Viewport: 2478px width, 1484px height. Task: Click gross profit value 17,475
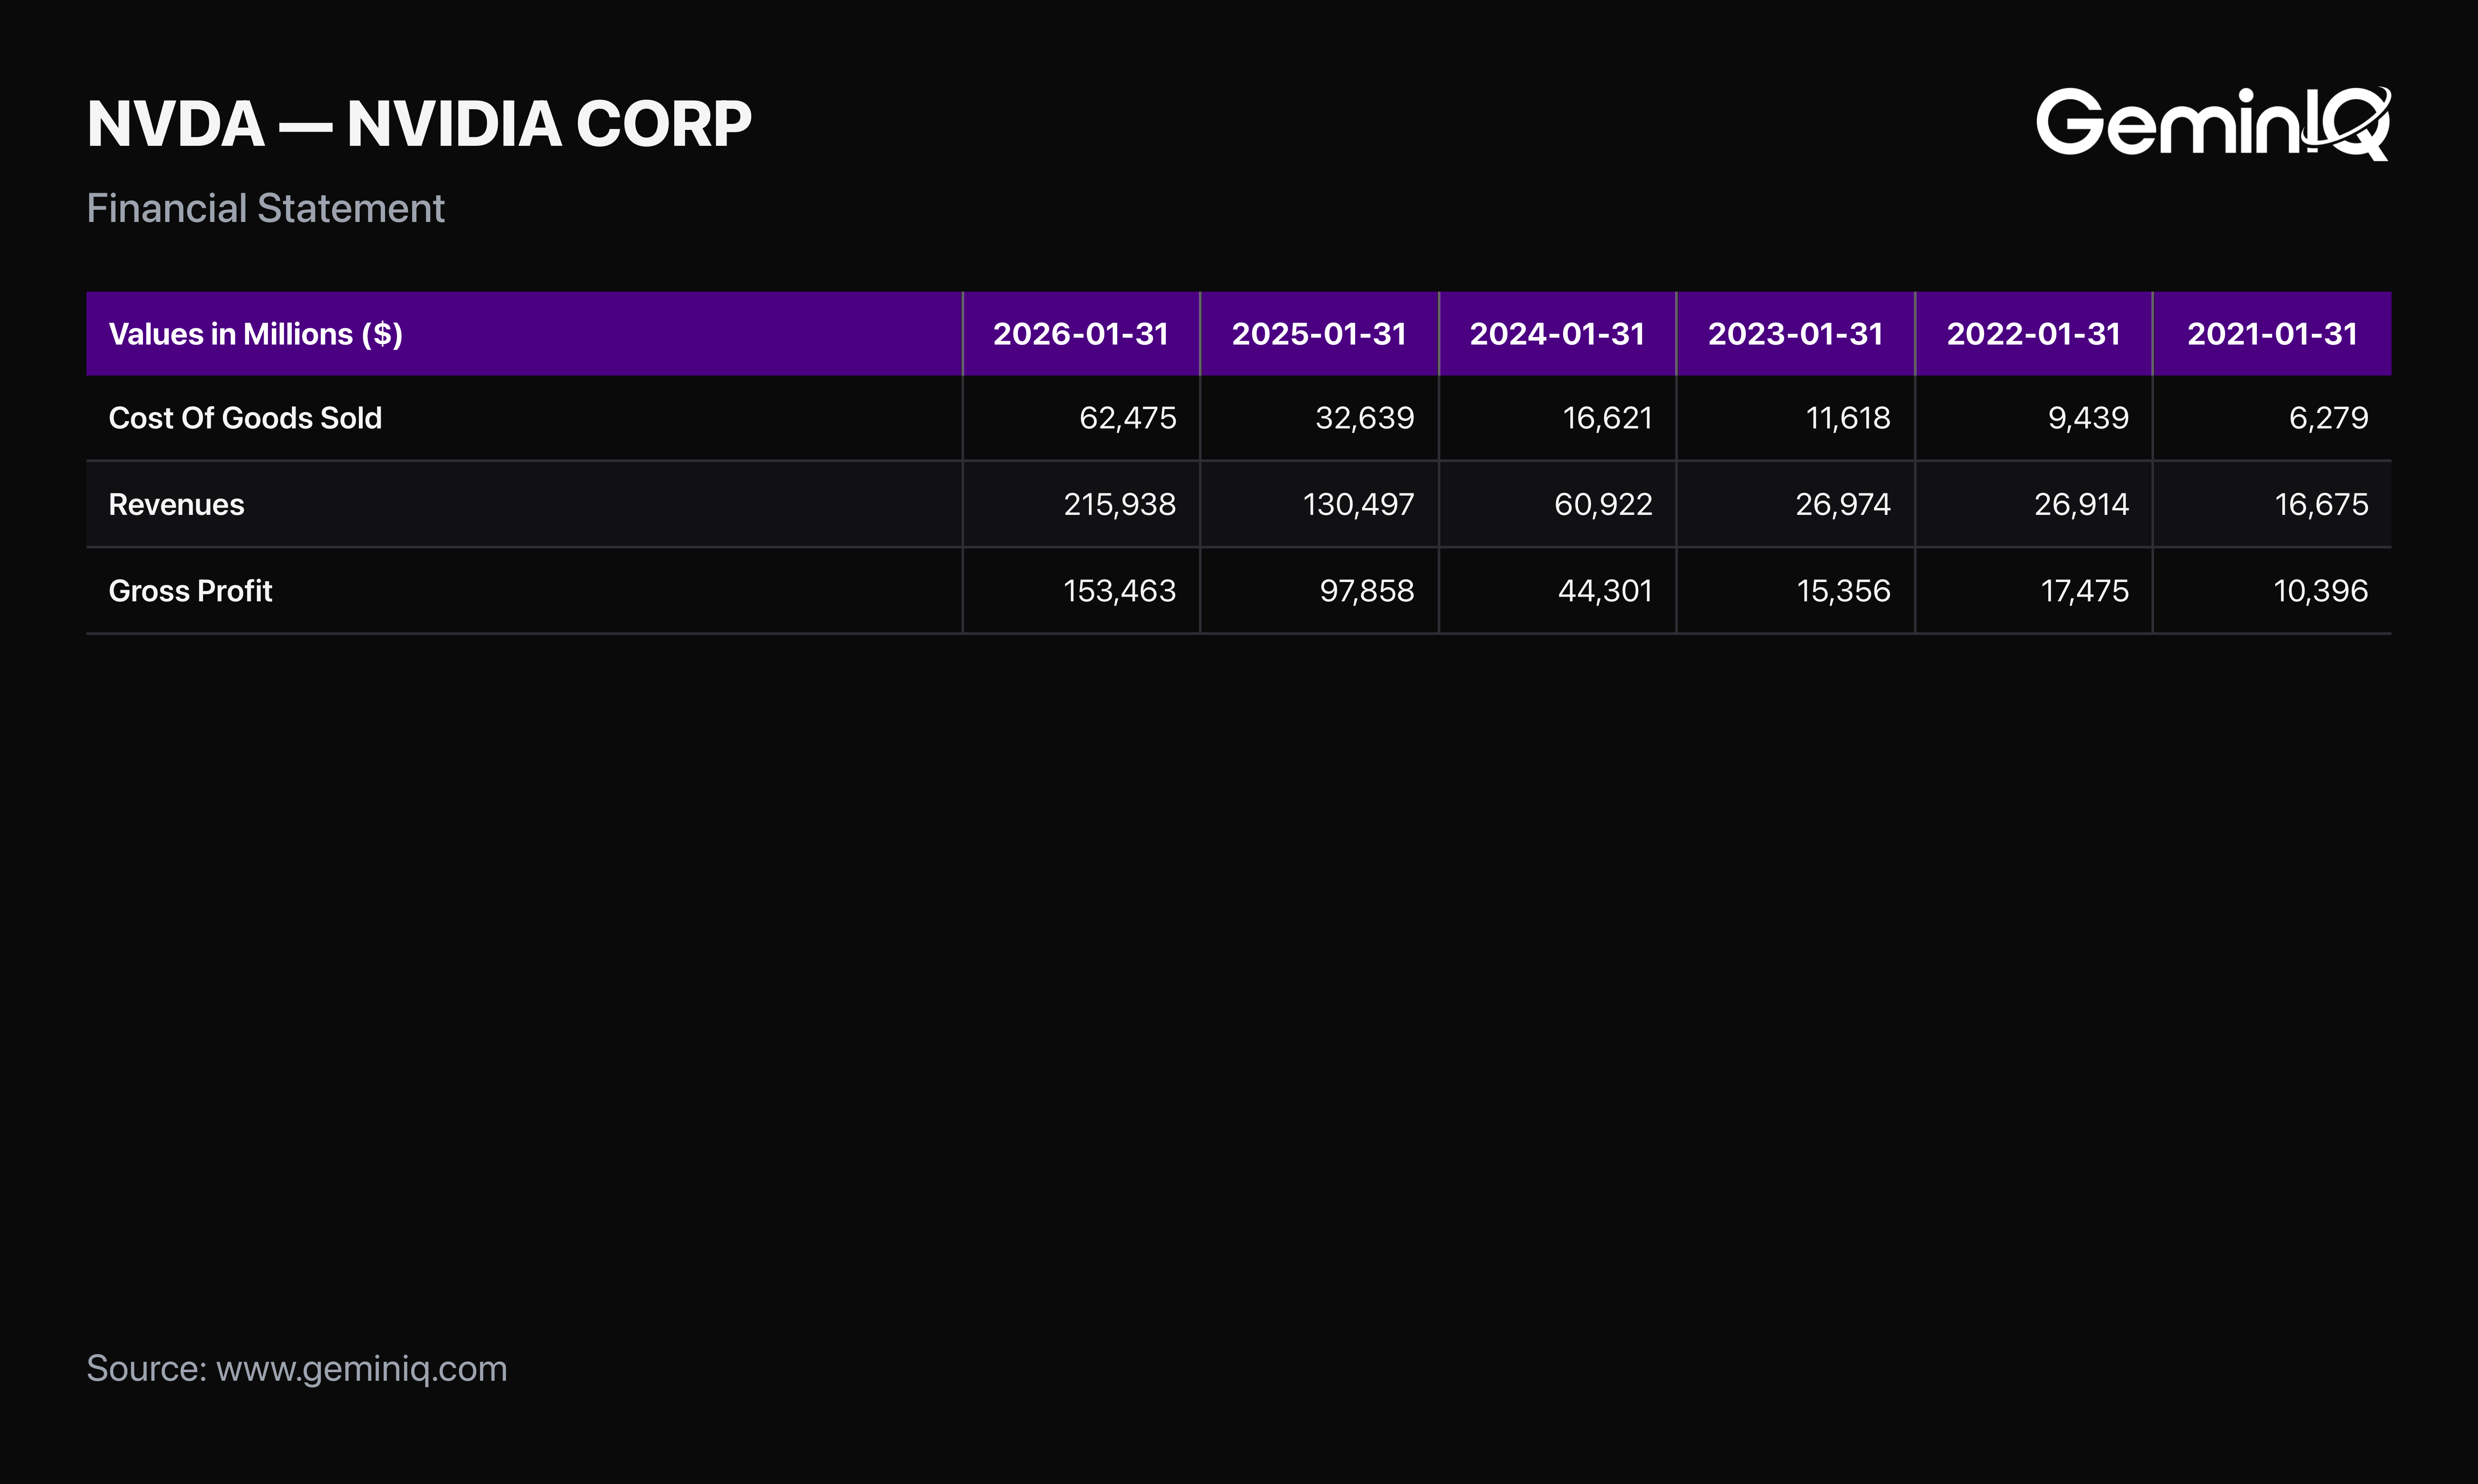[x=2084, y=591]
